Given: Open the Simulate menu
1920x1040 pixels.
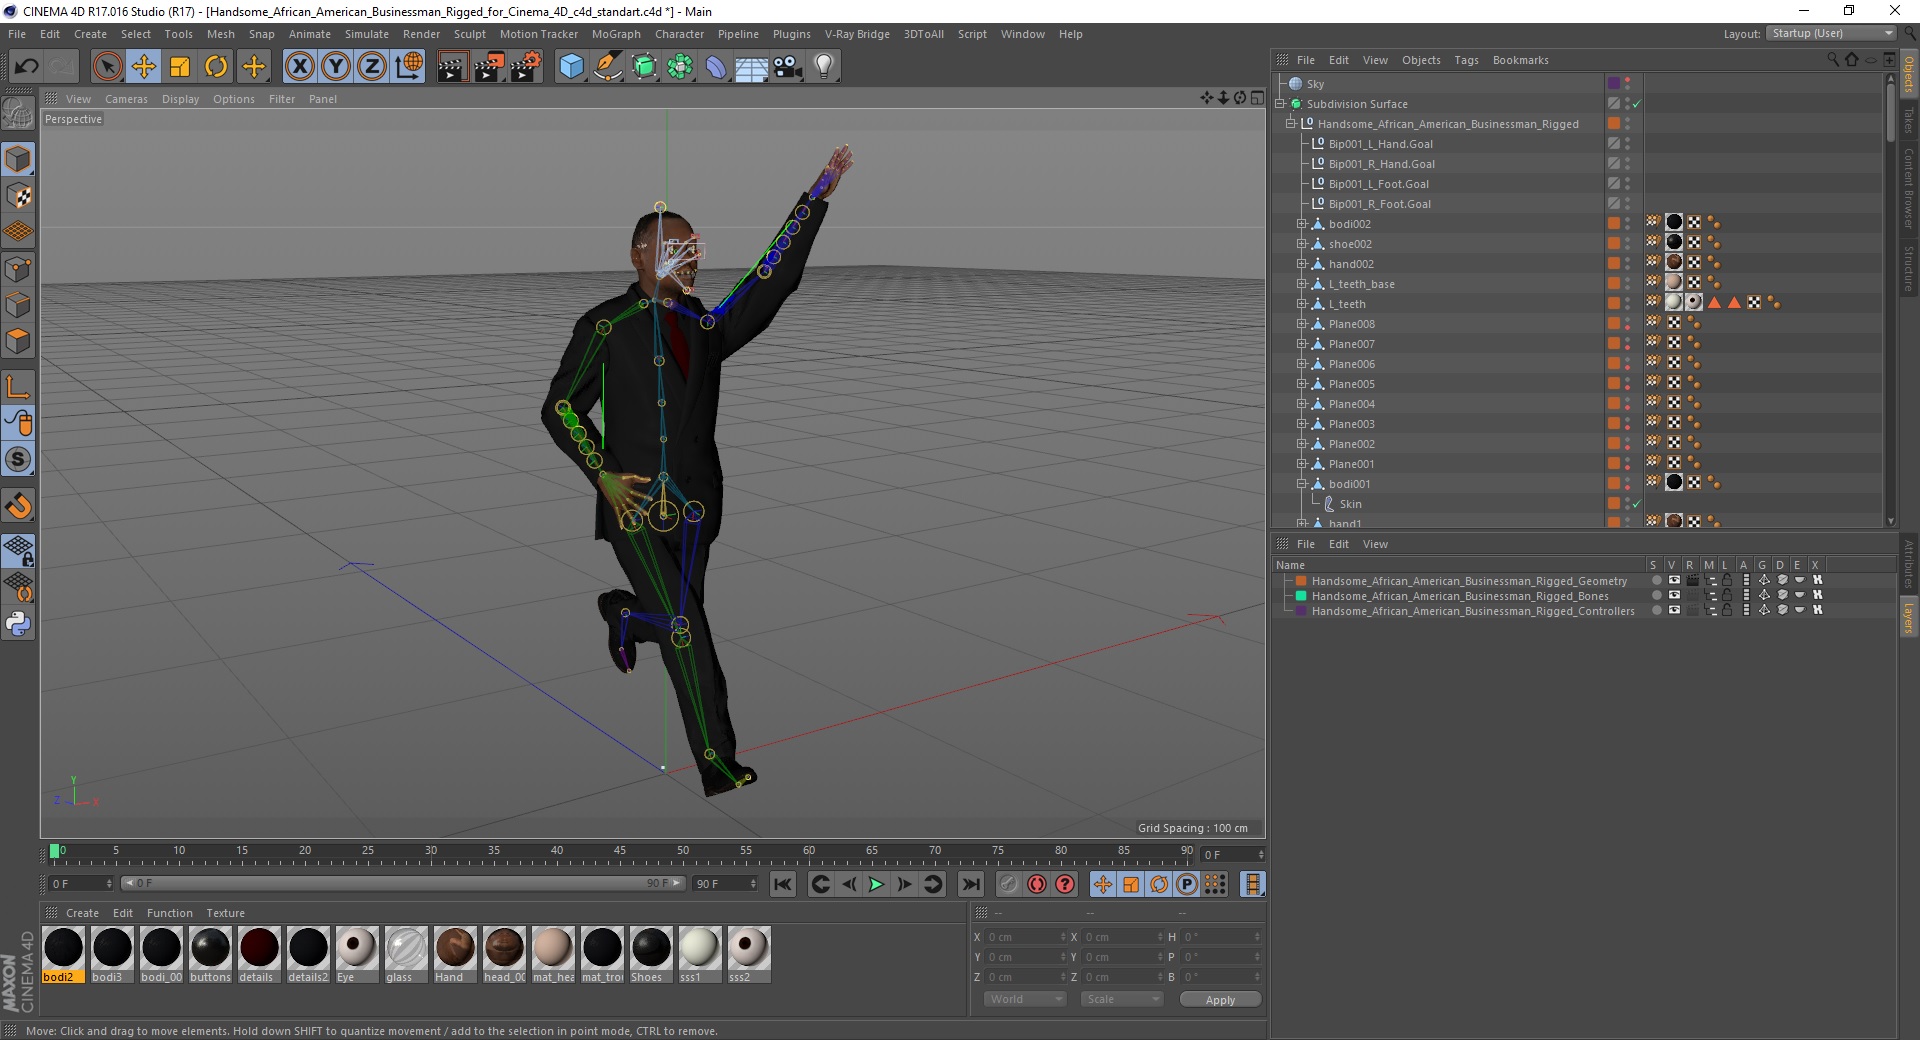Looking at the screenshot, I should pos(367,34).
